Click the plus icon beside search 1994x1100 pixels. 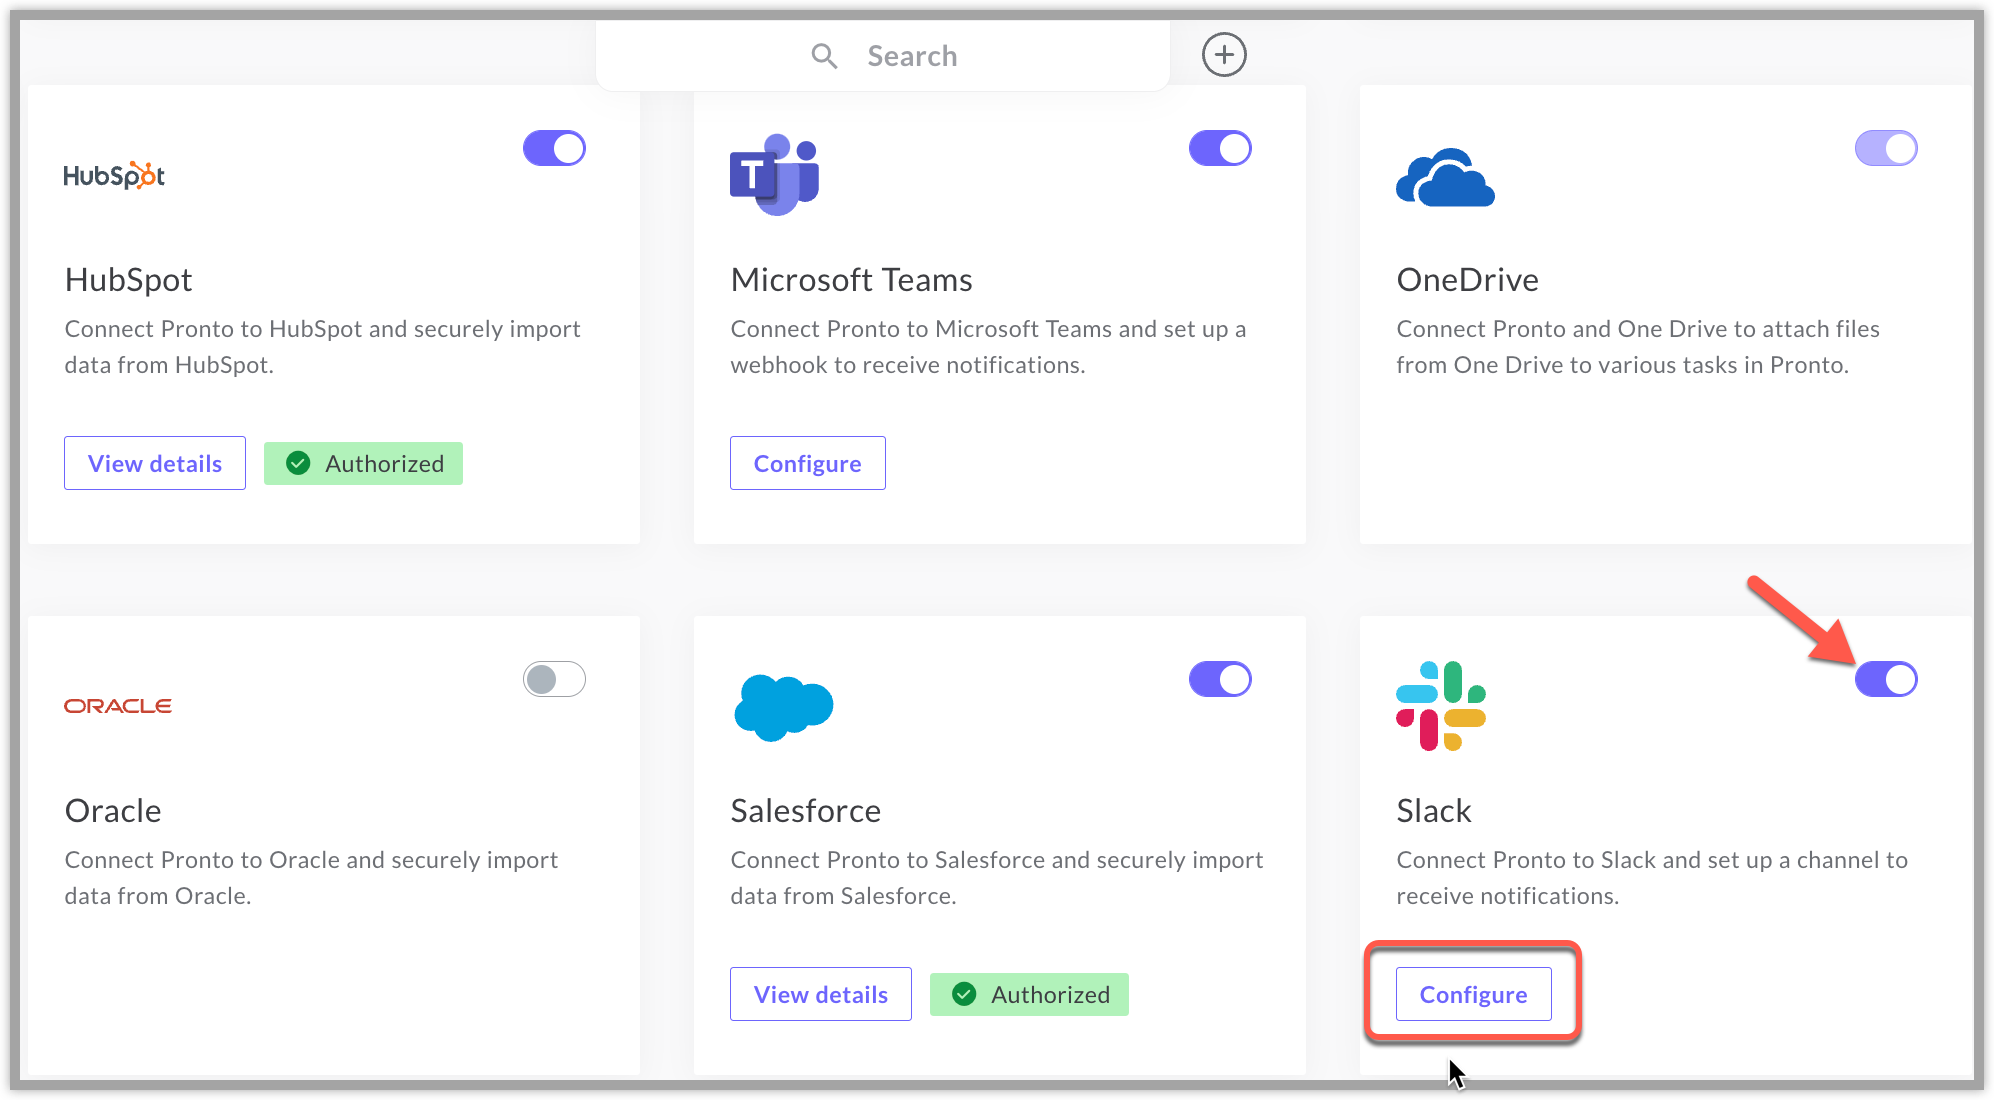1224,55
